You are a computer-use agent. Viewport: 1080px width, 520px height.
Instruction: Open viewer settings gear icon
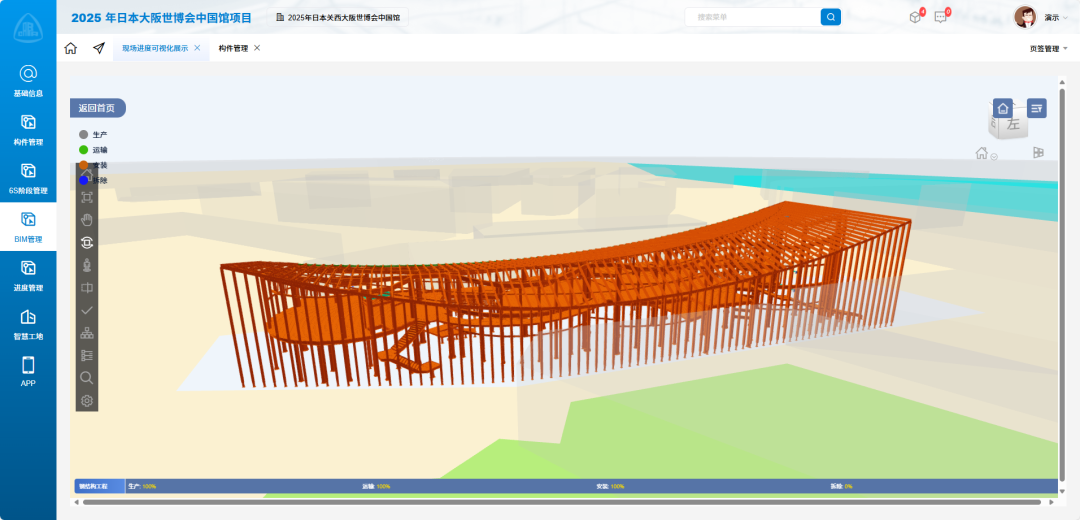[87, 401]
